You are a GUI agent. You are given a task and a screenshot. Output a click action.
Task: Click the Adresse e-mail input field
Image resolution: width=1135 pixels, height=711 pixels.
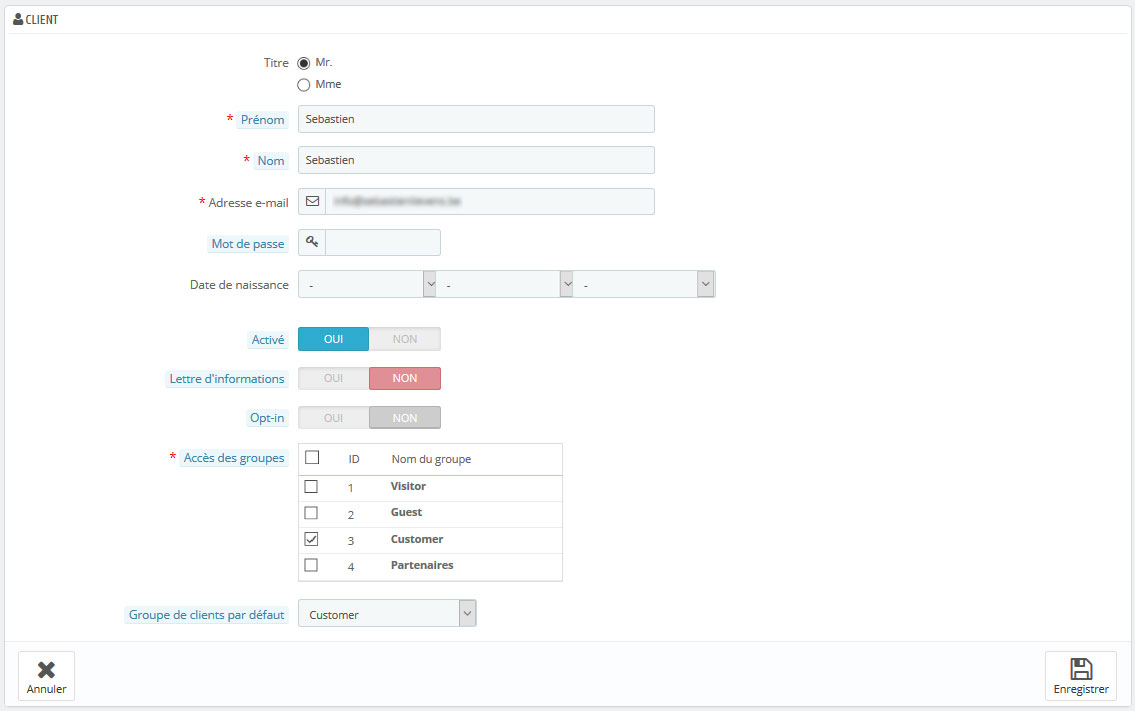point(490,201)
